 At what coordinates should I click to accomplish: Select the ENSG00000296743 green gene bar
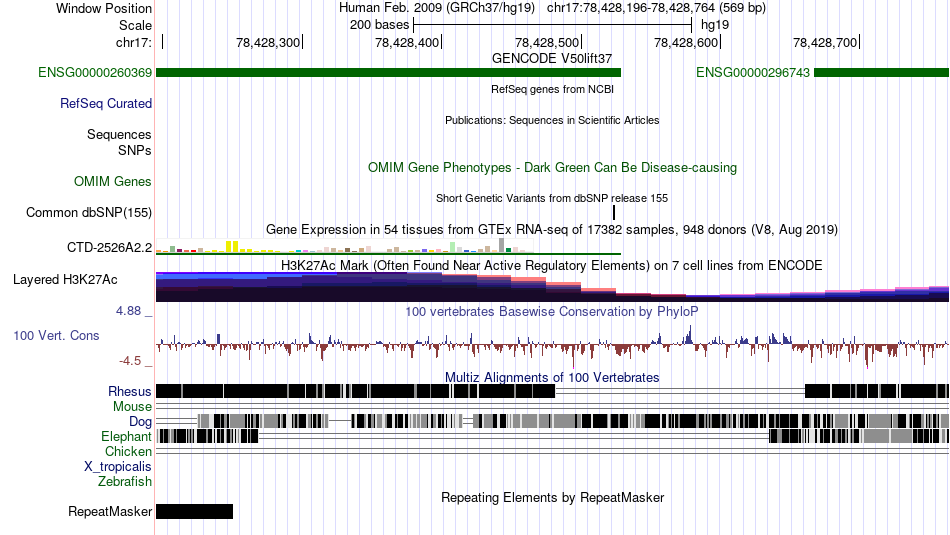coord(882,73)
